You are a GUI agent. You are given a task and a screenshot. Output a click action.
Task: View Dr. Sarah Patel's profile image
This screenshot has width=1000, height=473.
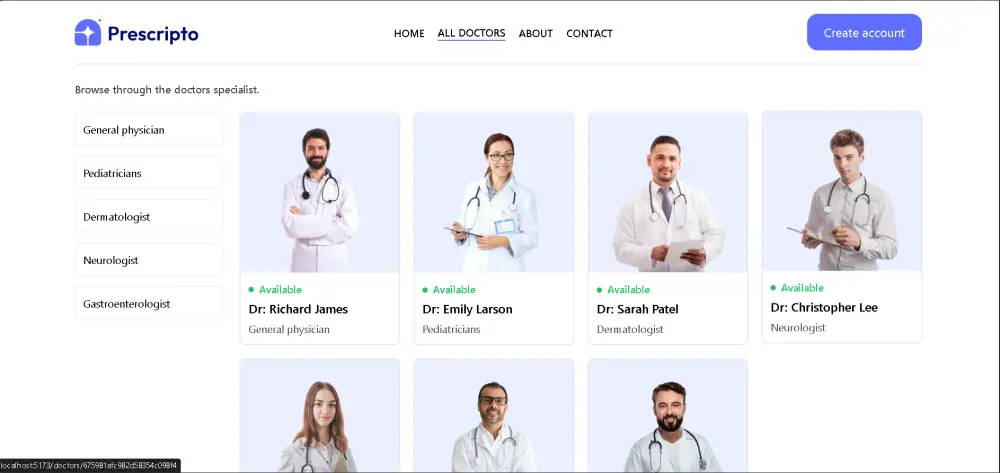click(668, 193)
